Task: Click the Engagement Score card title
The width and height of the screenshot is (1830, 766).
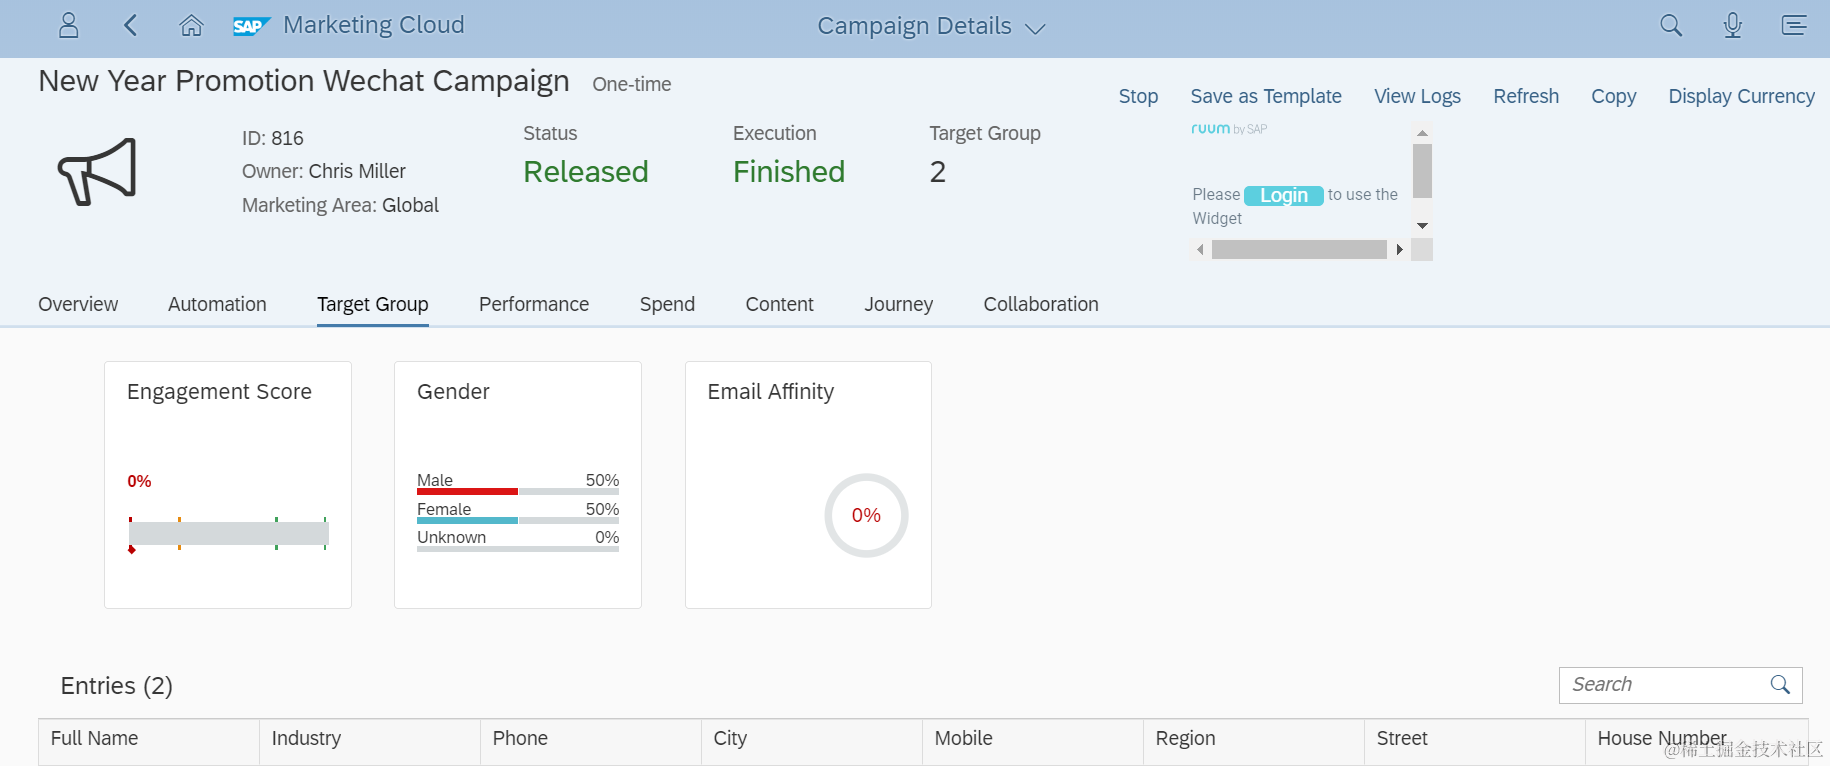Action: pos(219,392)
